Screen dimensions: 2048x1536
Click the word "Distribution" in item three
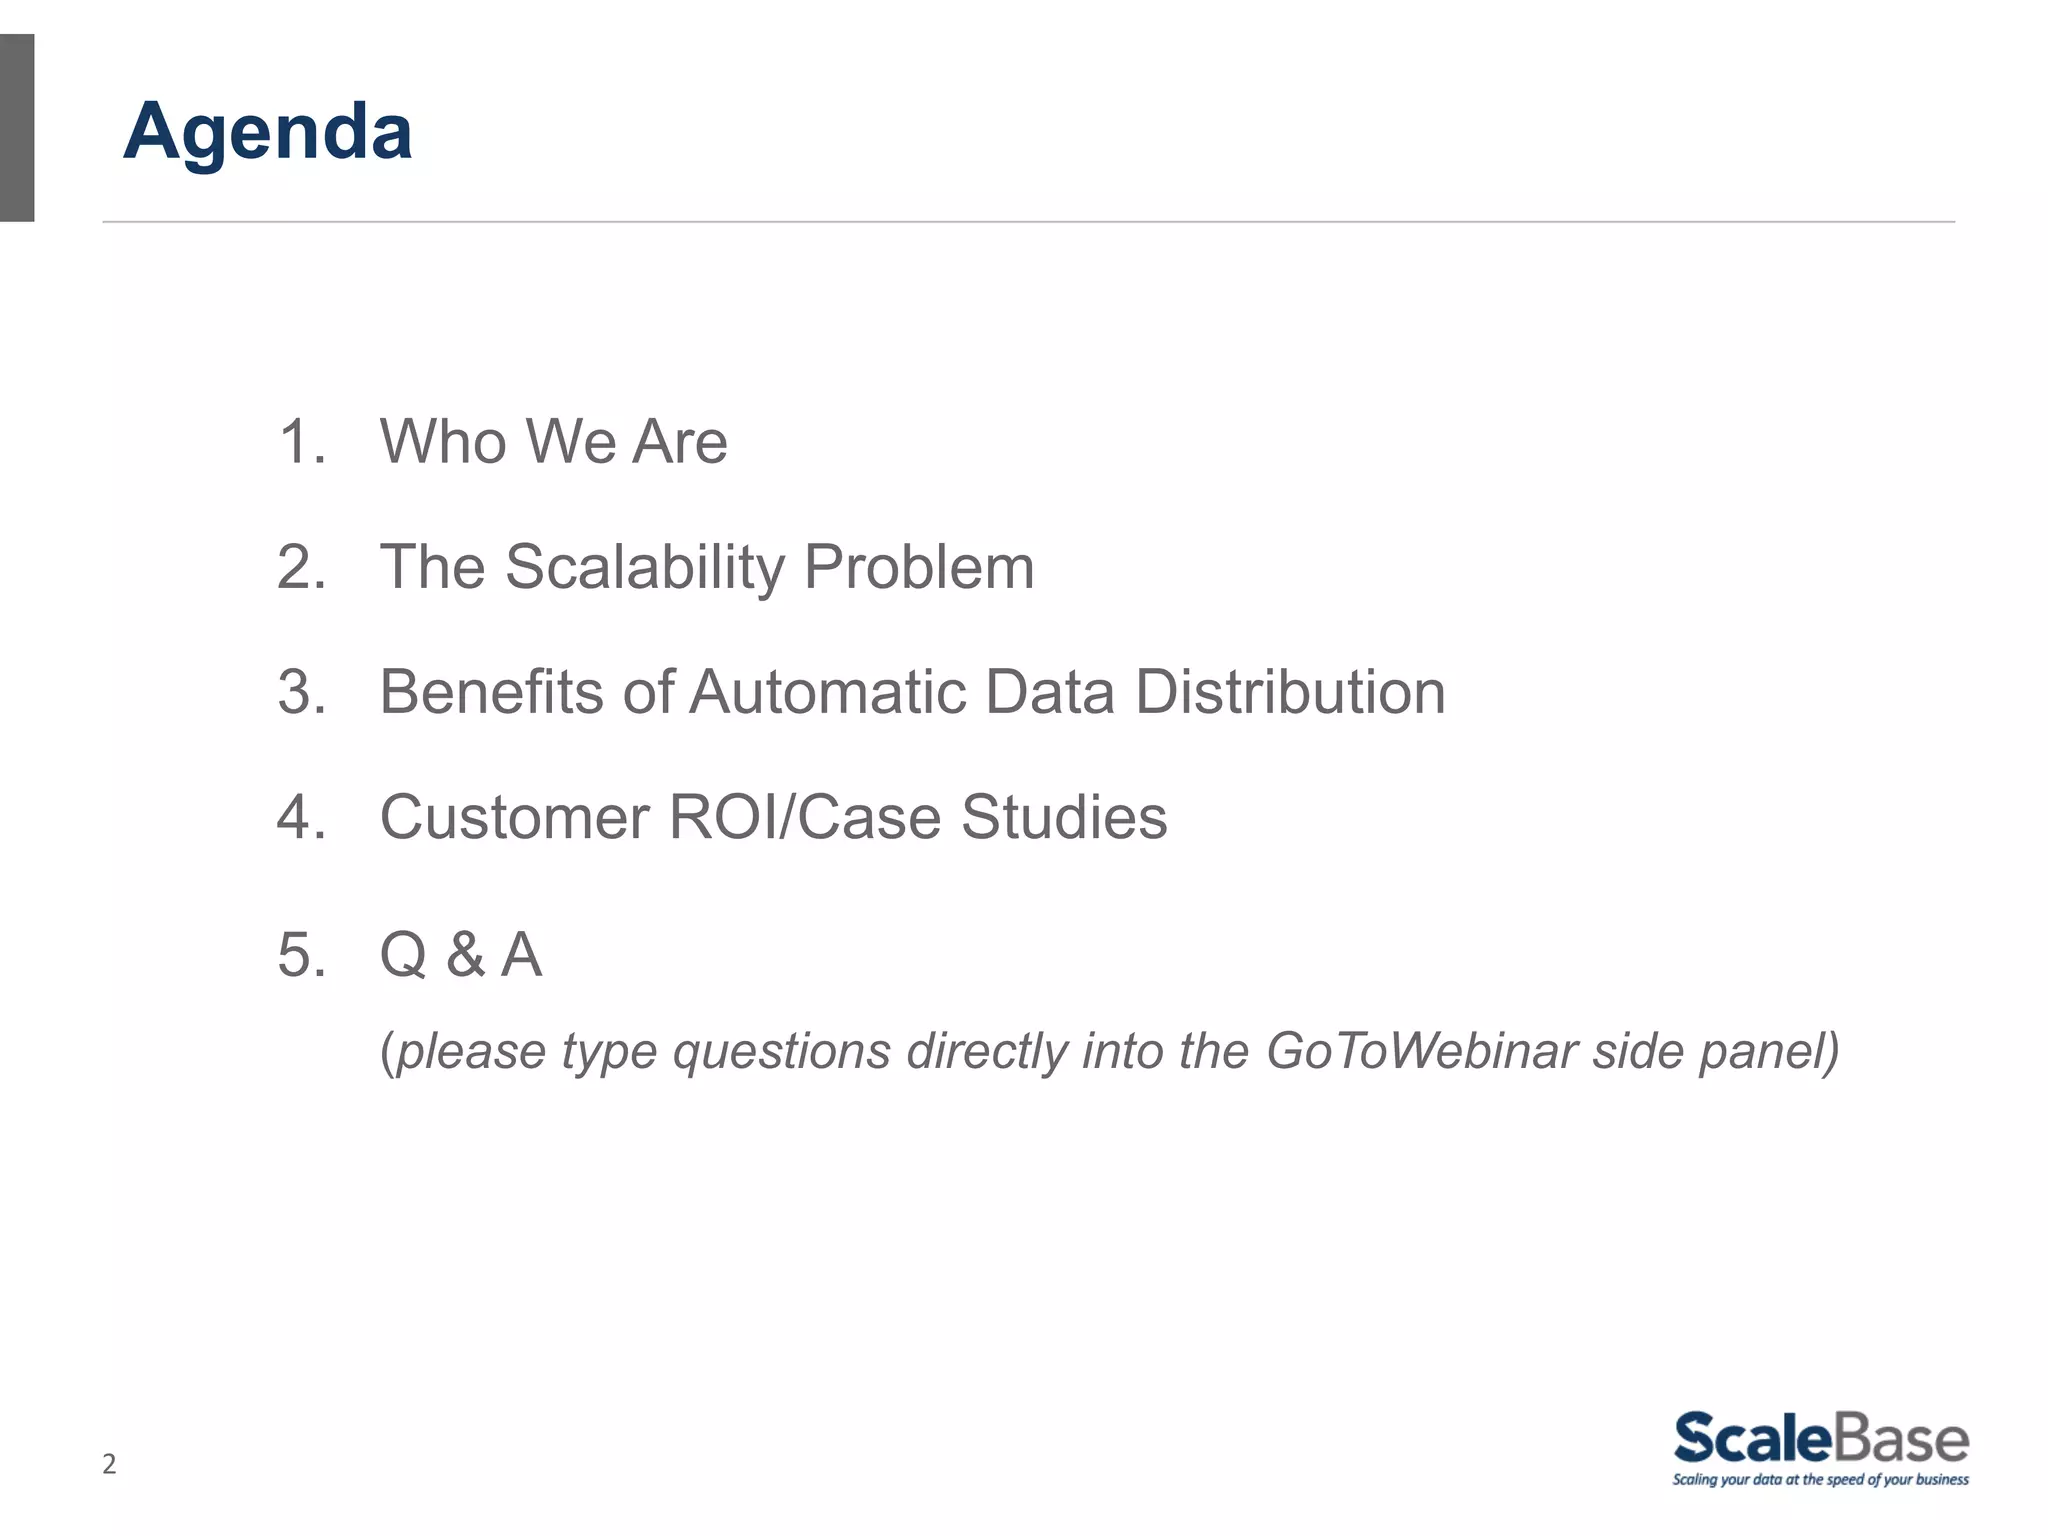1290,692
